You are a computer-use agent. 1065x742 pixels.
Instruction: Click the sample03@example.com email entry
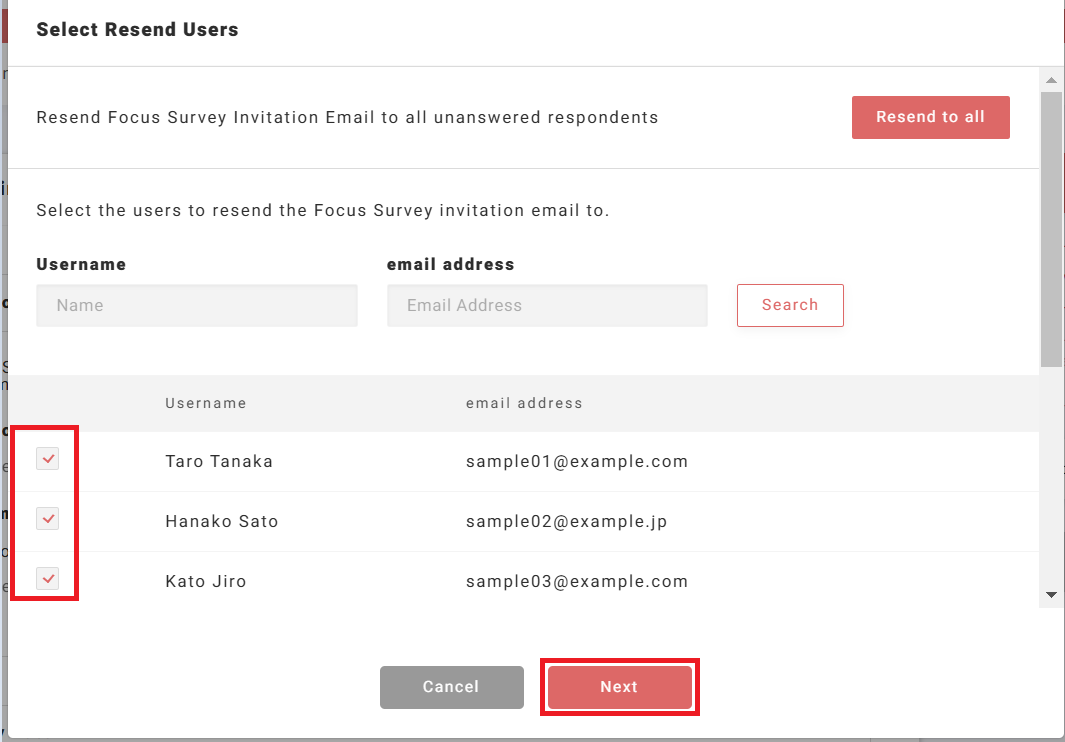(x=576, y=581)
